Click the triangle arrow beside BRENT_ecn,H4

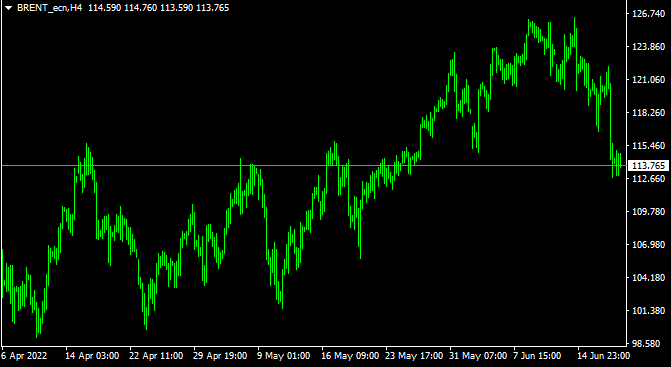click(8, 8)
